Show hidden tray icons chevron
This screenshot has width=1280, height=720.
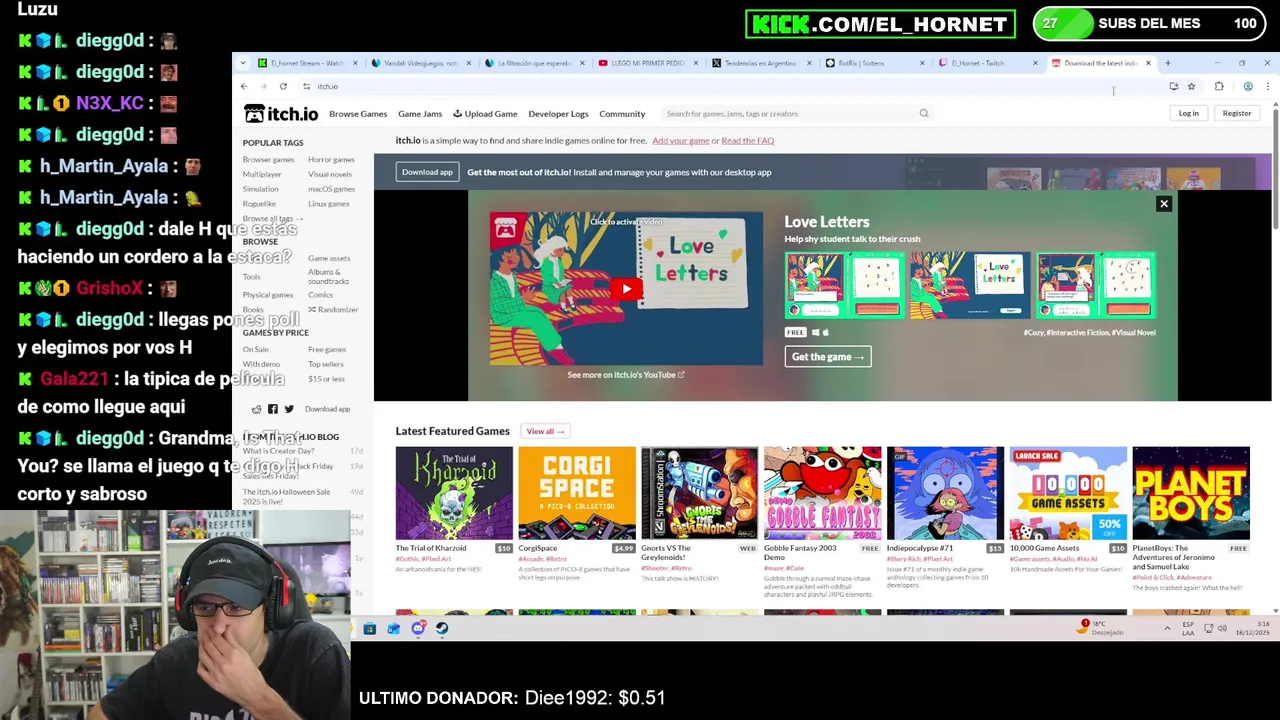coord(1167,629)
